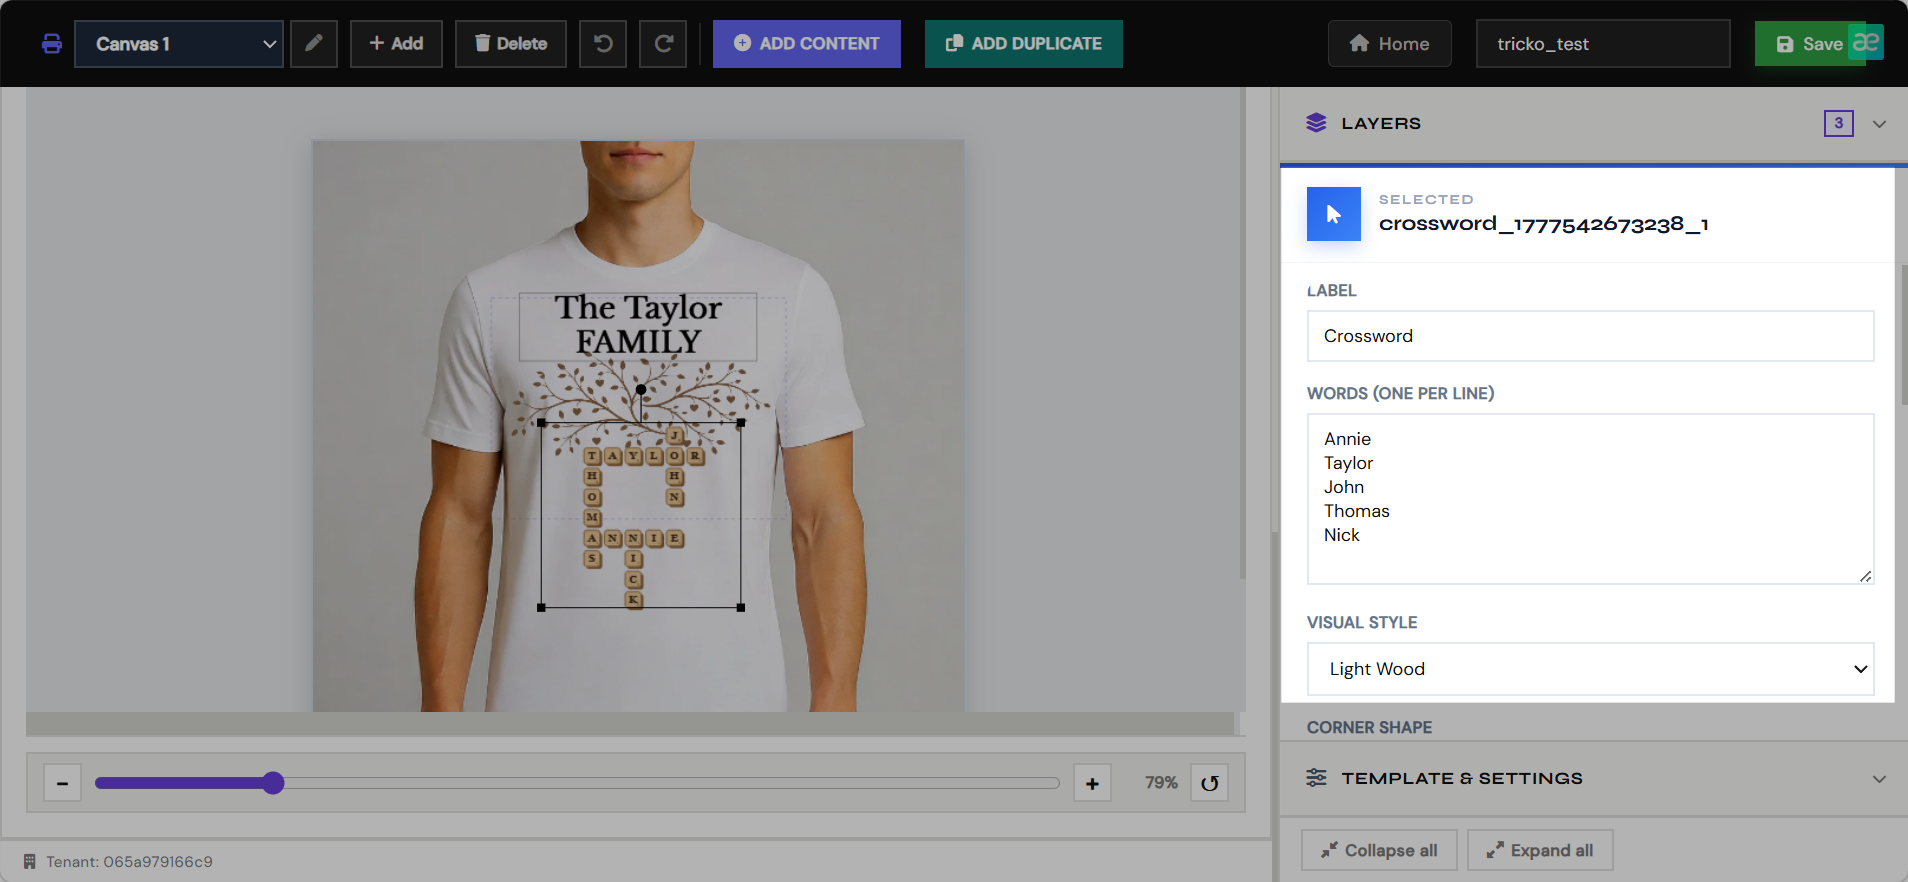1908x882 pixels.
Task: Click the layer count badge 3
Action: 1838,123
